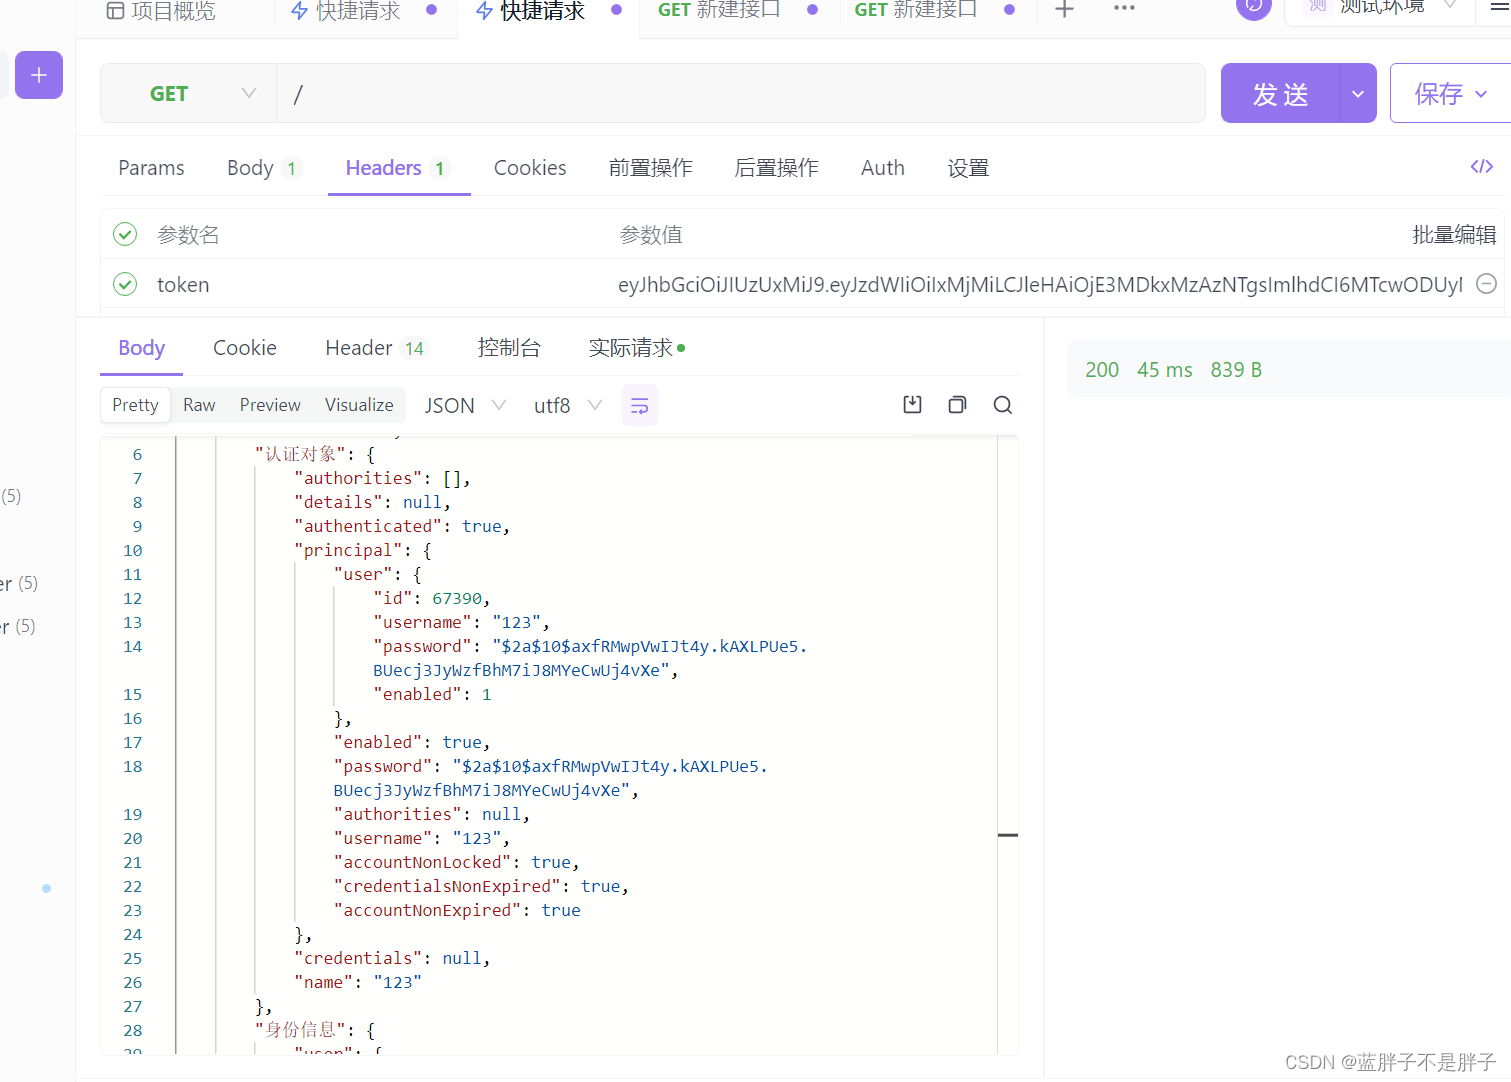Select the Pretty view mode
The width and height of the screenshot is (1511, 1082).
point(135,404)
